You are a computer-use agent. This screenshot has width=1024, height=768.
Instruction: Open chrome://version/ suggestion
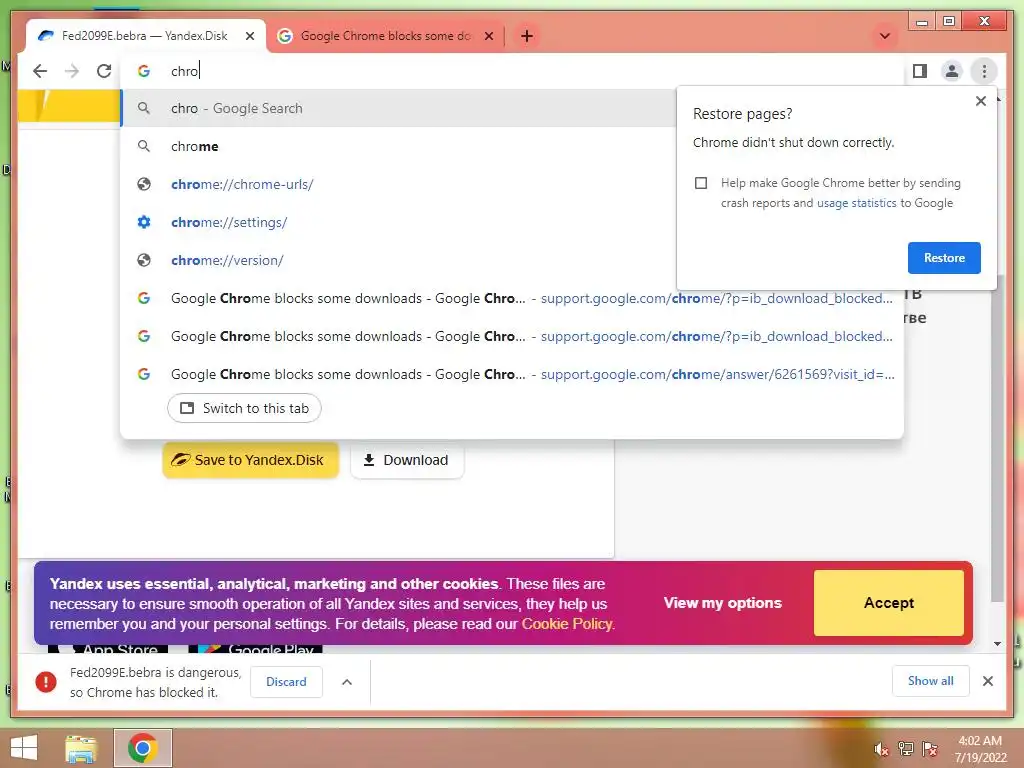coord(399,260)
